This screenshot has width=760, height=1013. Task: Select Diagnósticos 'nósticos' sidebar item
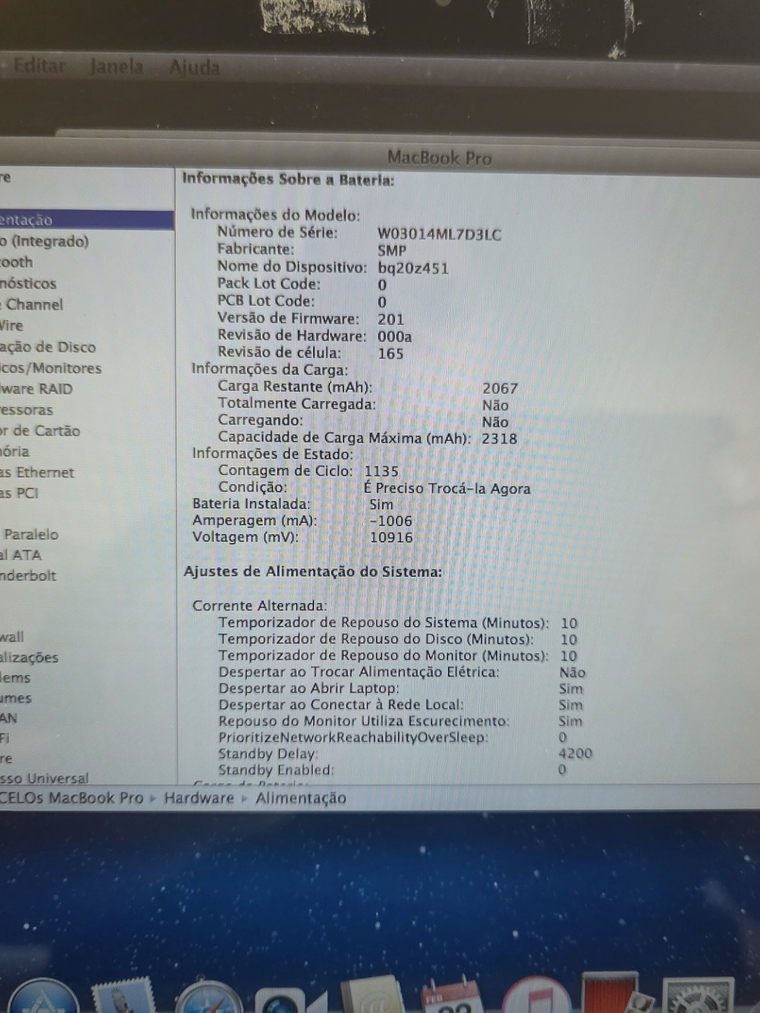[28, 283]
